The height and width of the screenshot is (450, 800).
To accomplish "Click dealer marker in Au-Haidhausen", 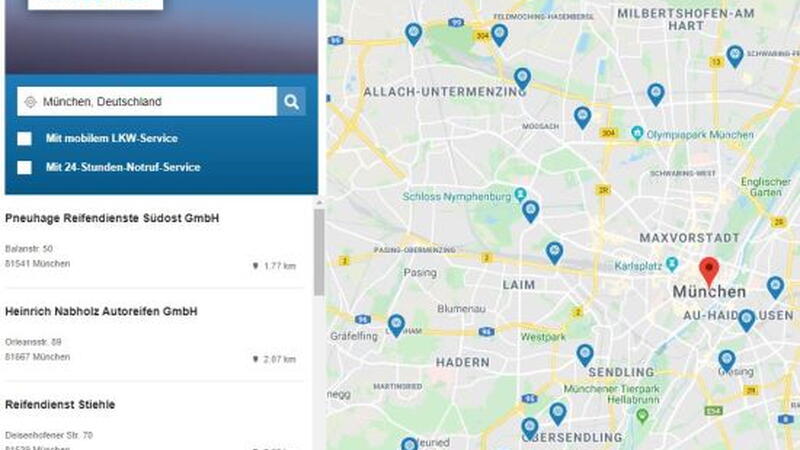I will [x=746, y=320].
